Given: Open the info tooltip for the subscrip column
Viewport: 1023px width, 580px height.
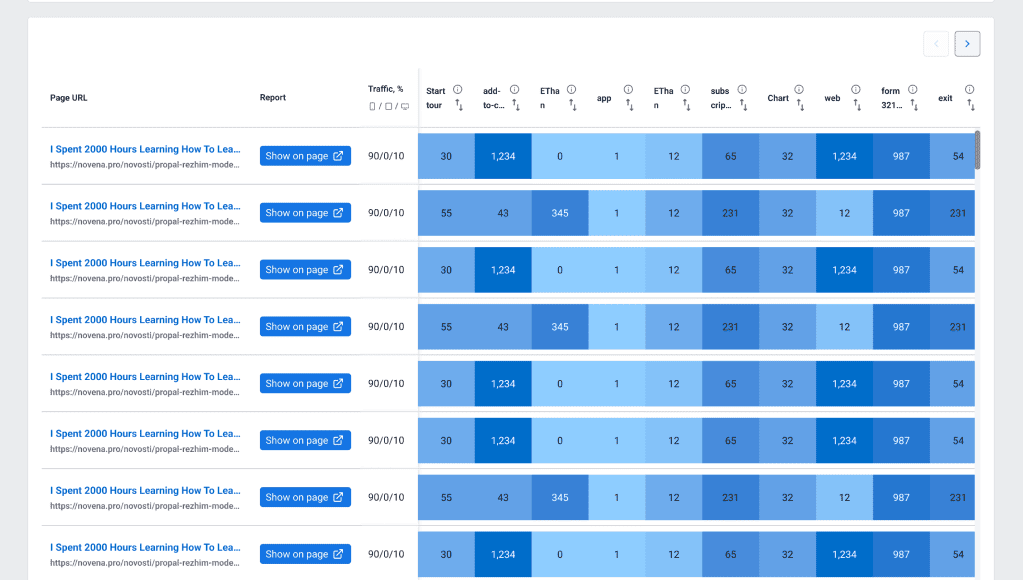Looking at the screenshot, I should point(742,89).
